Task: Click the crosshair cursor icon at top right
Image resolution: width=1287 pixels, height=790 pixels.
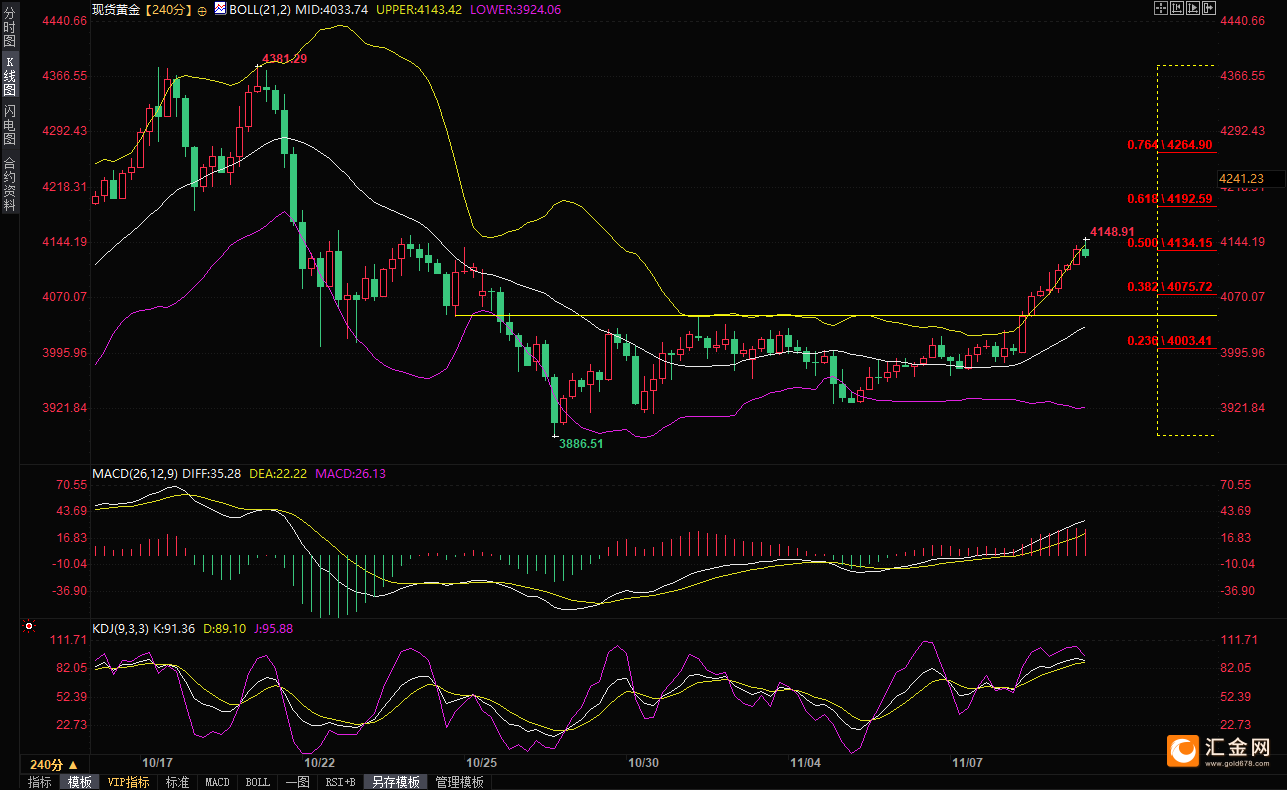Action: (x=1161, y=8)
